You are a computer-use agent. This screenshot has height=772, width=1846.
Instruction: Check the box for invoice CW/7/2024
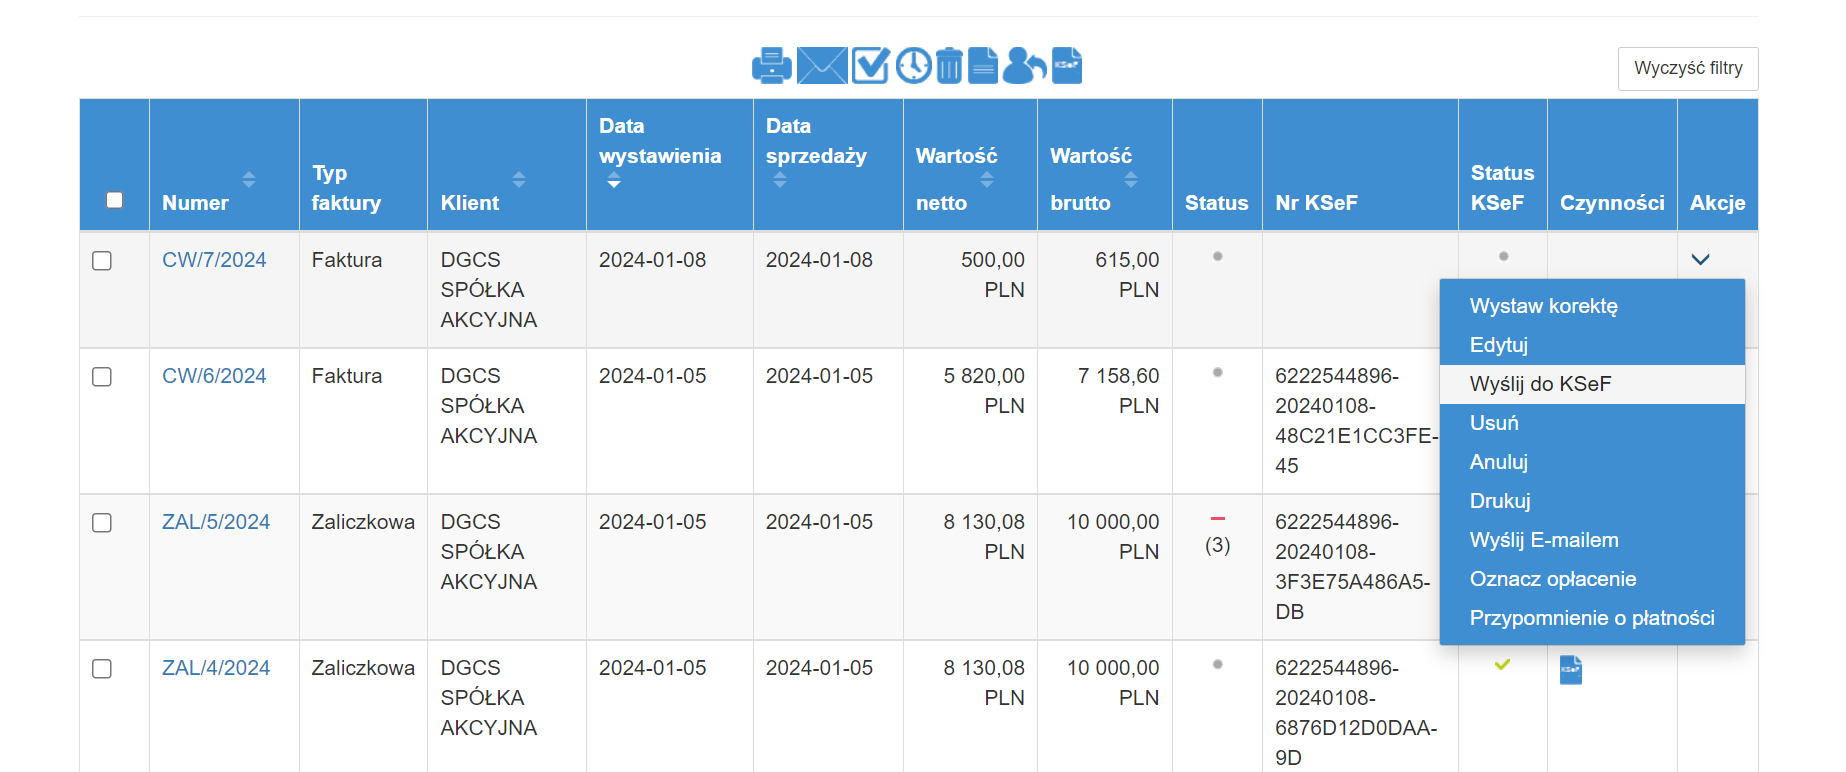point(102,261)
